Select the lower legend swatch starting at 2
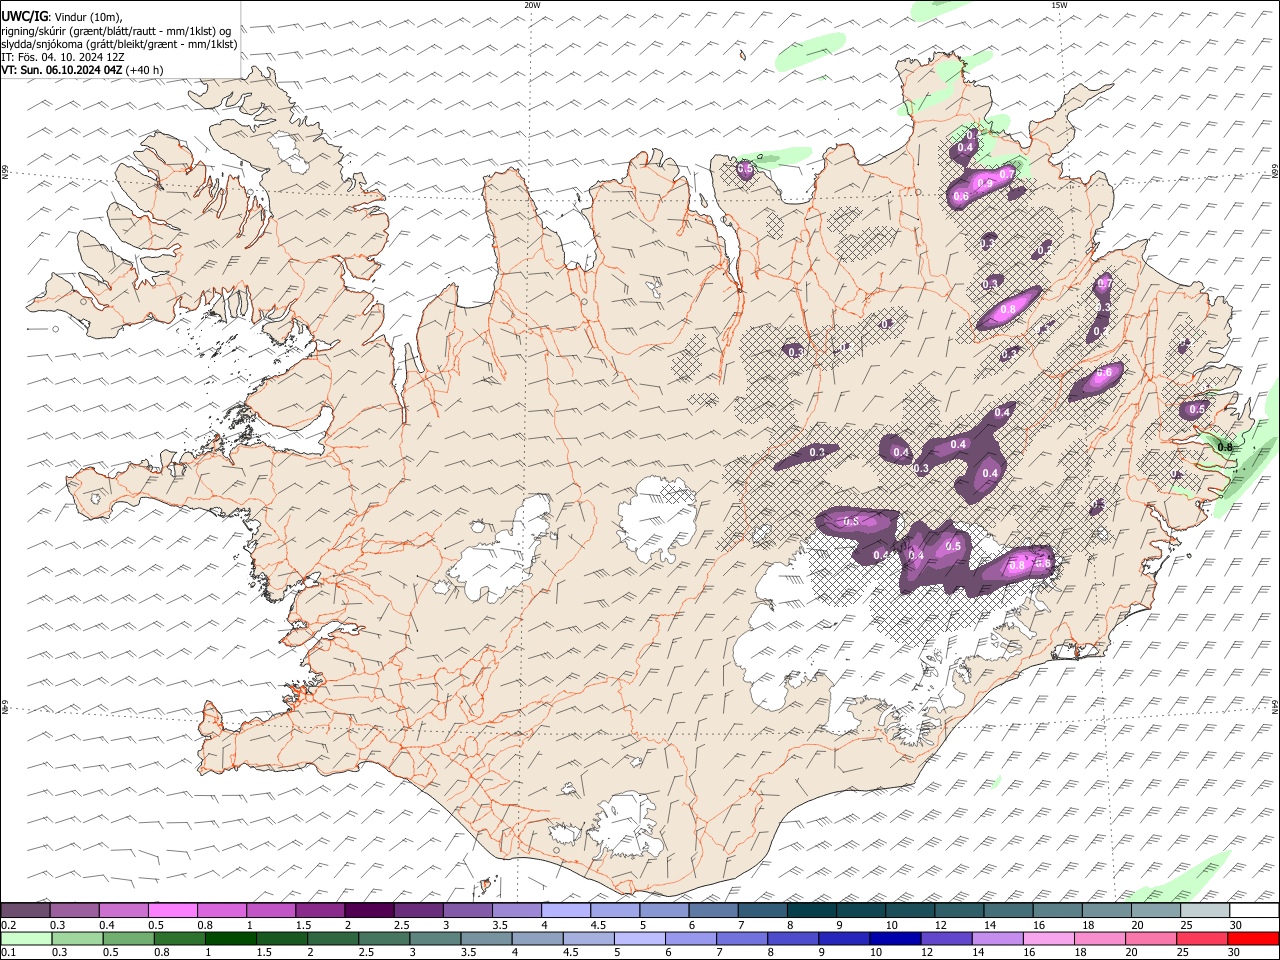This screenshot has width=1280, height=960. point(335,939)
